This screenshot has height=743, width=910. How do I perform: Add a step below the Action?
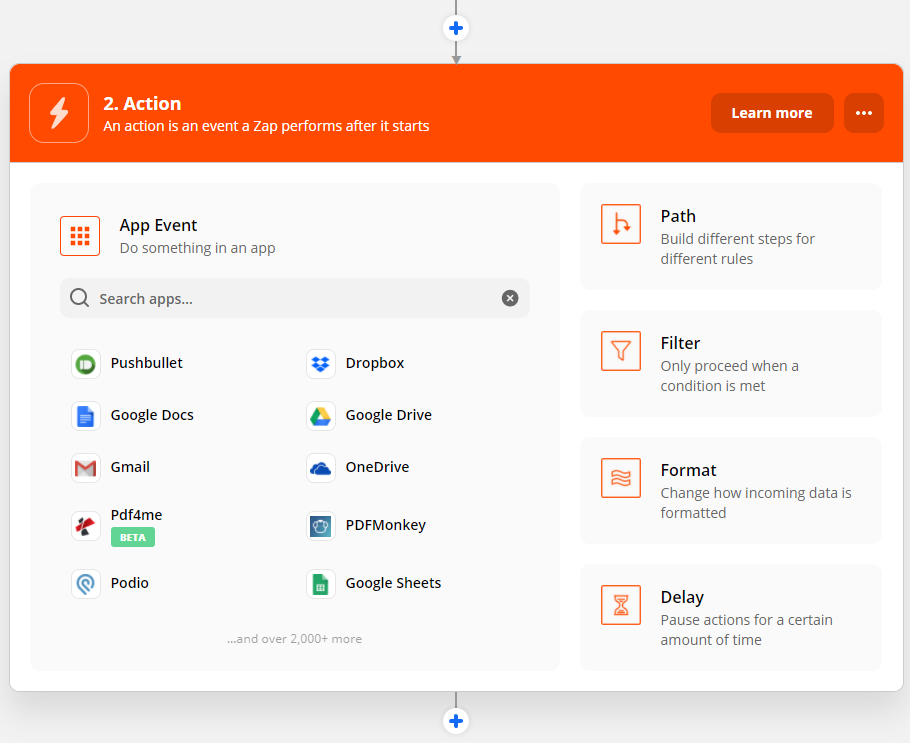[x=456, y=721]
